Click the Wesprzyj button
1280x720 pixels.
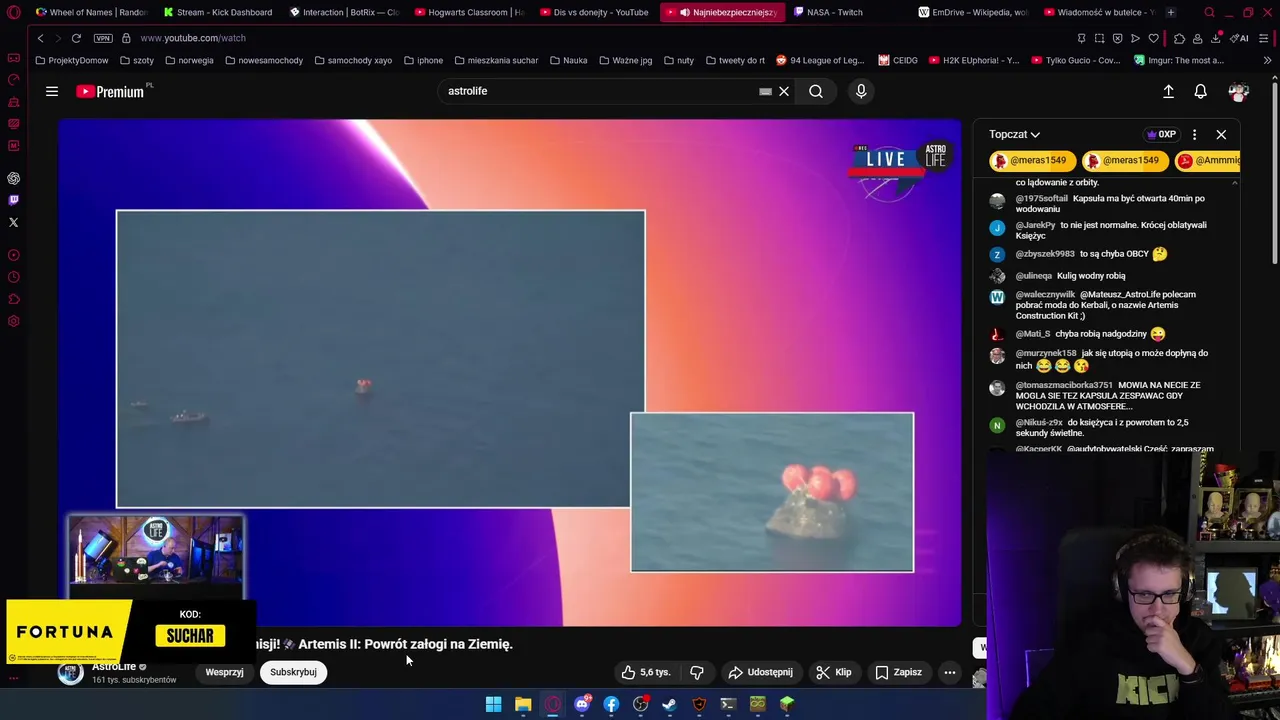point(224,672)
